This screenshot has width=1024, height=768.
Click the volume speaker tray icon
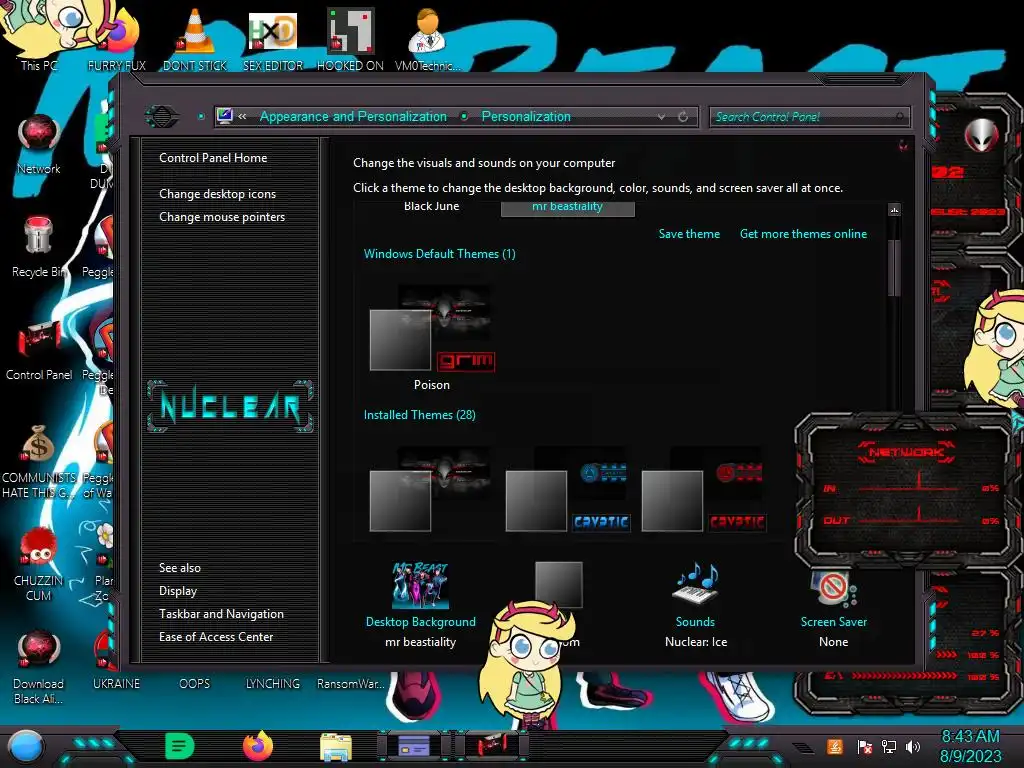[x=913, y=746]
